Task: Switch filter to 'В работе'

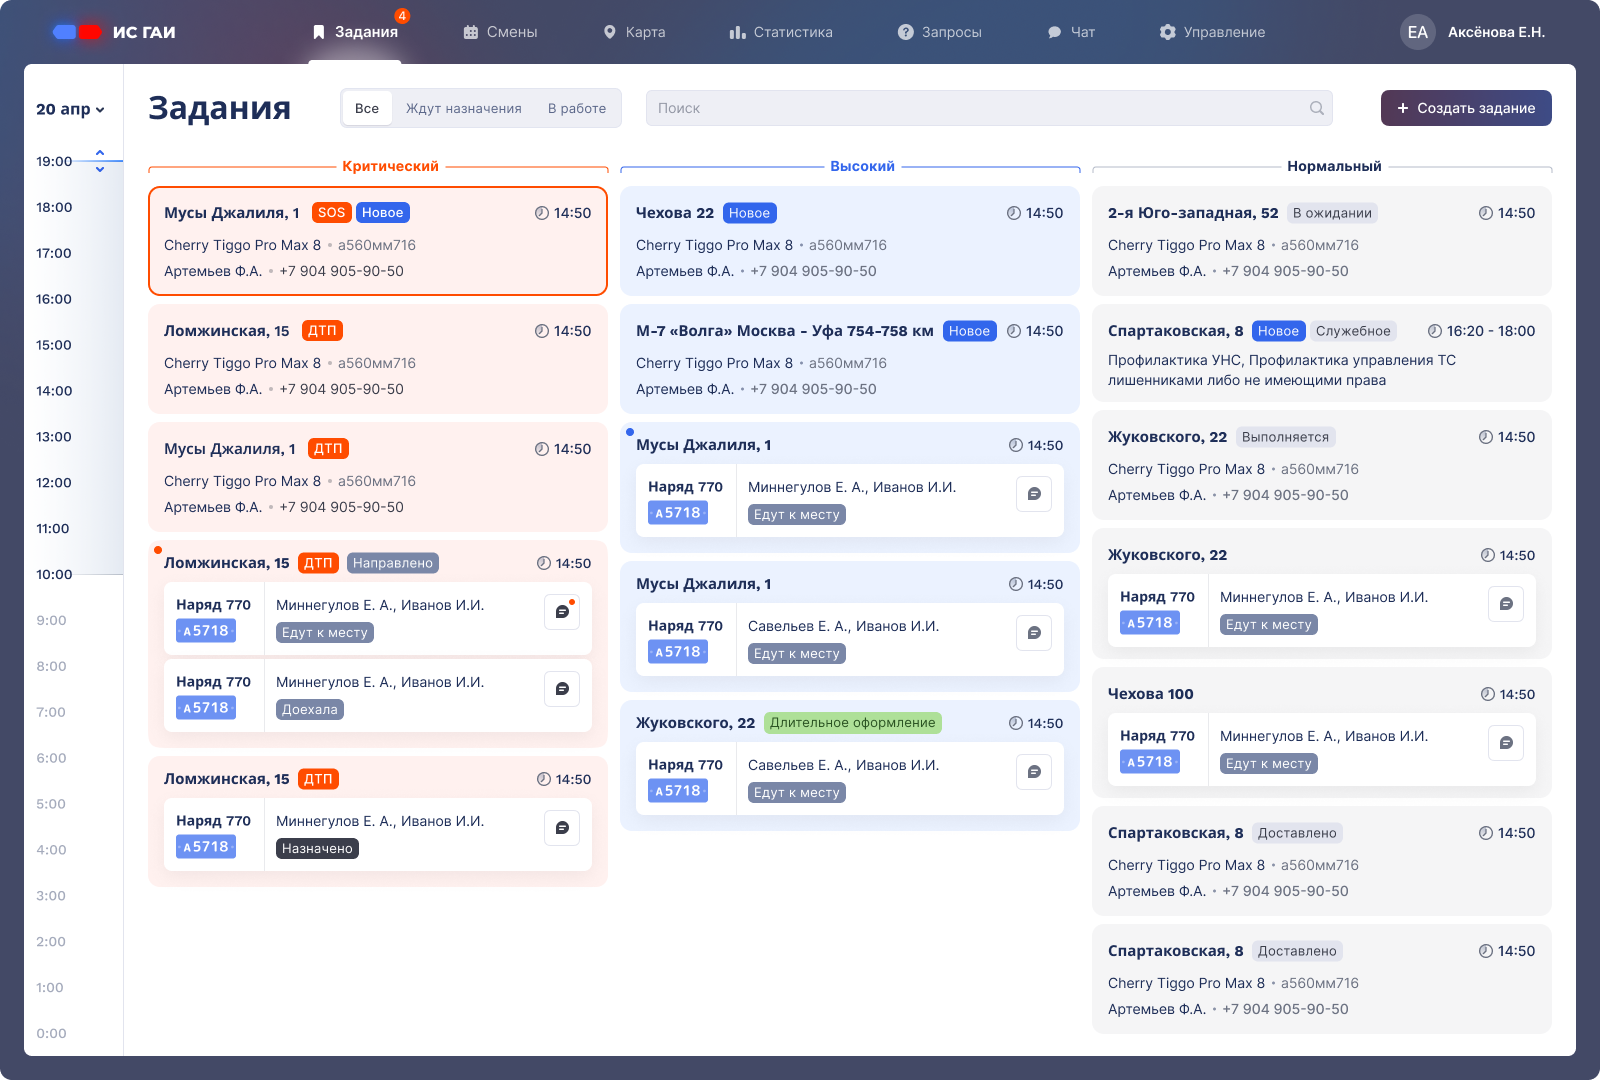Action: pos(576,108)
